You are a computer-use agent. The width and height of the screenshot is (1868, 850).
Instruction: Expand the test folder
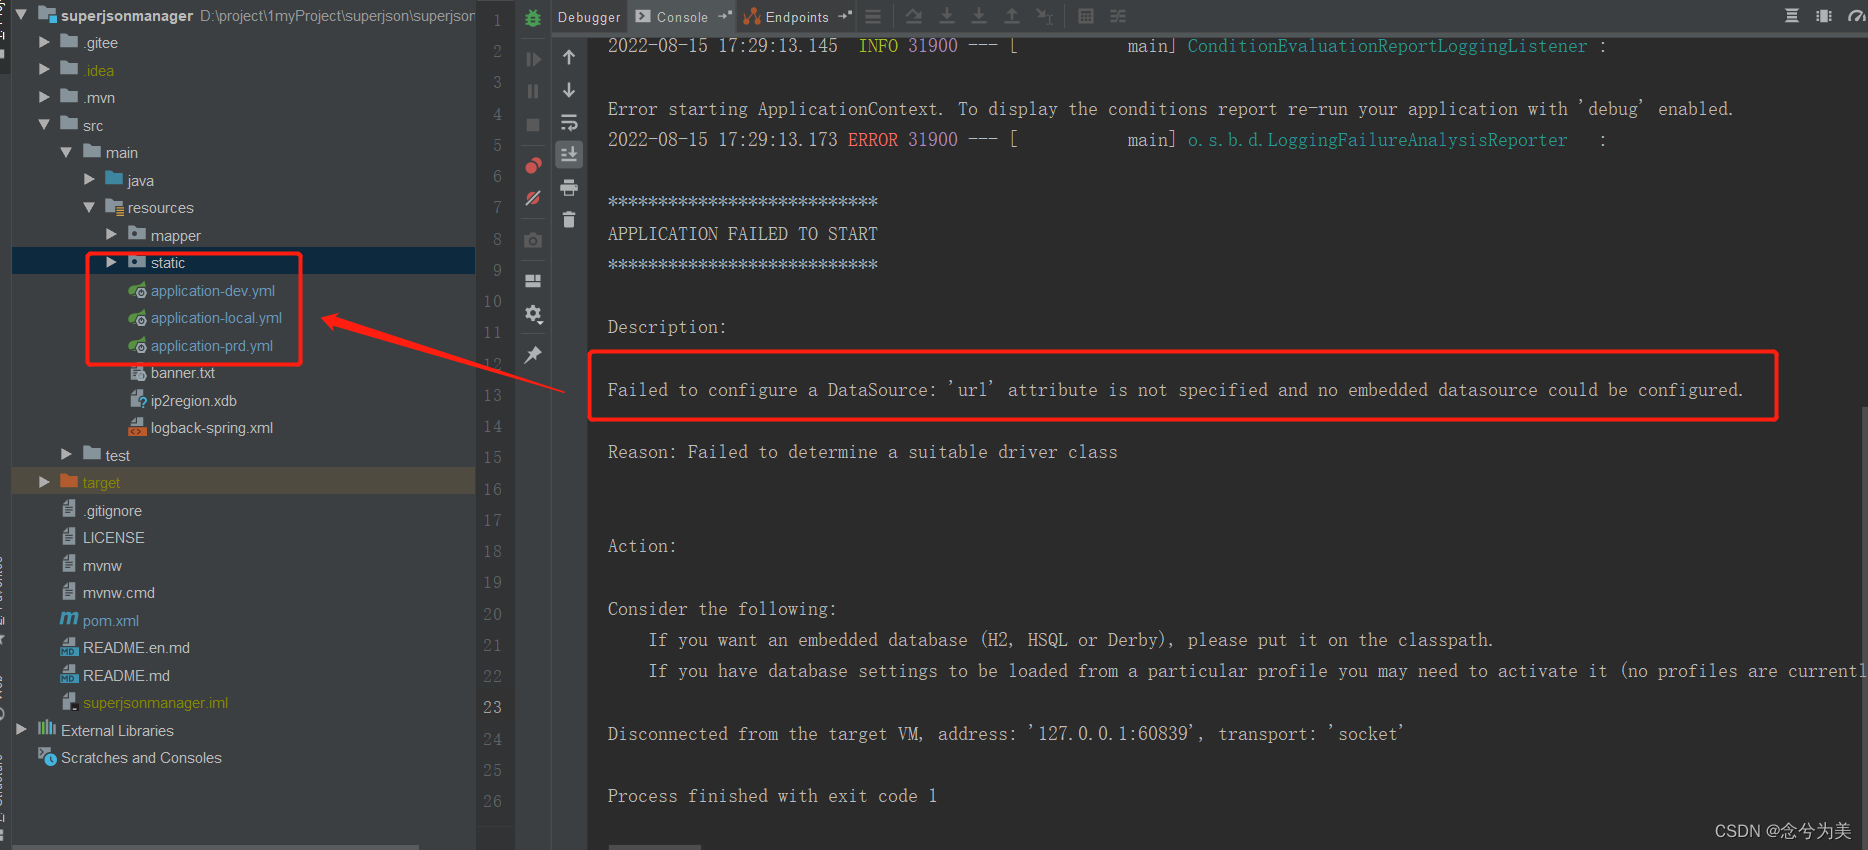67,454
